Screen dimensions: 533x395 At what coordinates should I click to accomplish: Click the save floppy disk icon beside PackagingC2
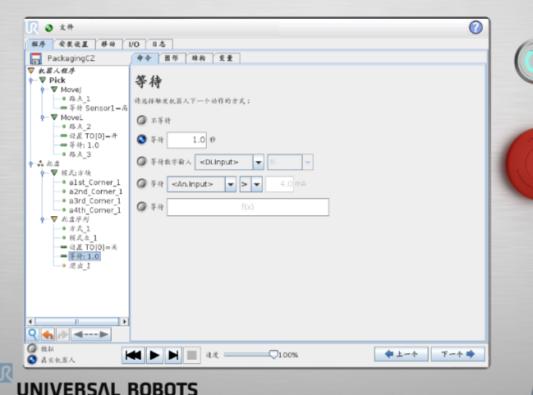click(36, 58)
